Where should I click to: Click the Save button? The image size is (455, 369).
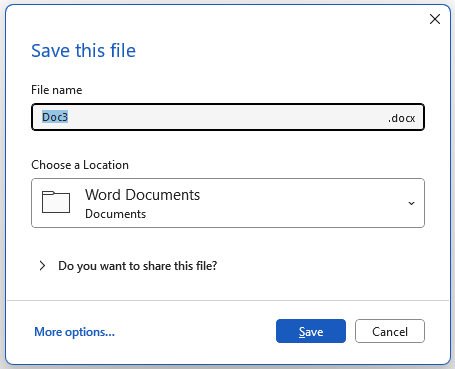pyautogui.click(x=311, y=331)
